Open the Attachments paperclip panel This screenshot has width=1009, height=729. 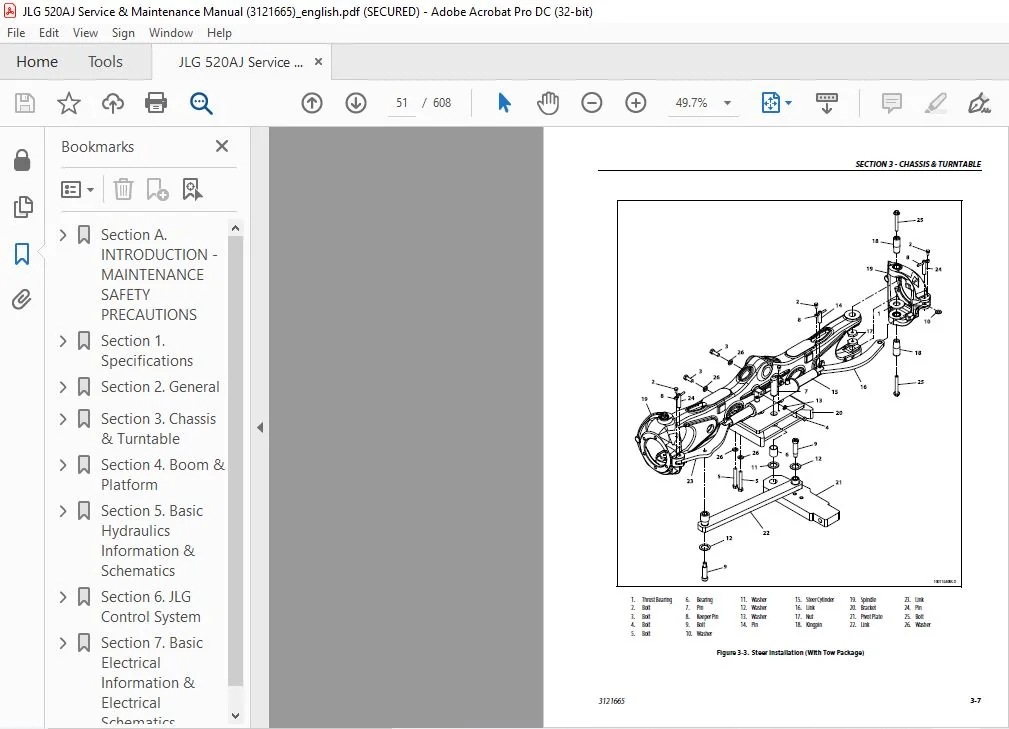(22, 300)
